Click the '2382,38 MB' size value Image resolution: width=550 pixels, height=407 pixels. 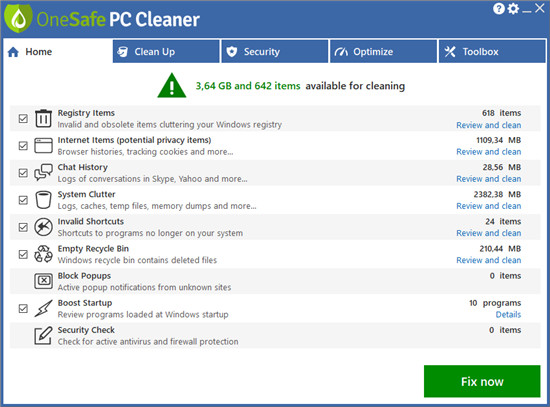497,194
